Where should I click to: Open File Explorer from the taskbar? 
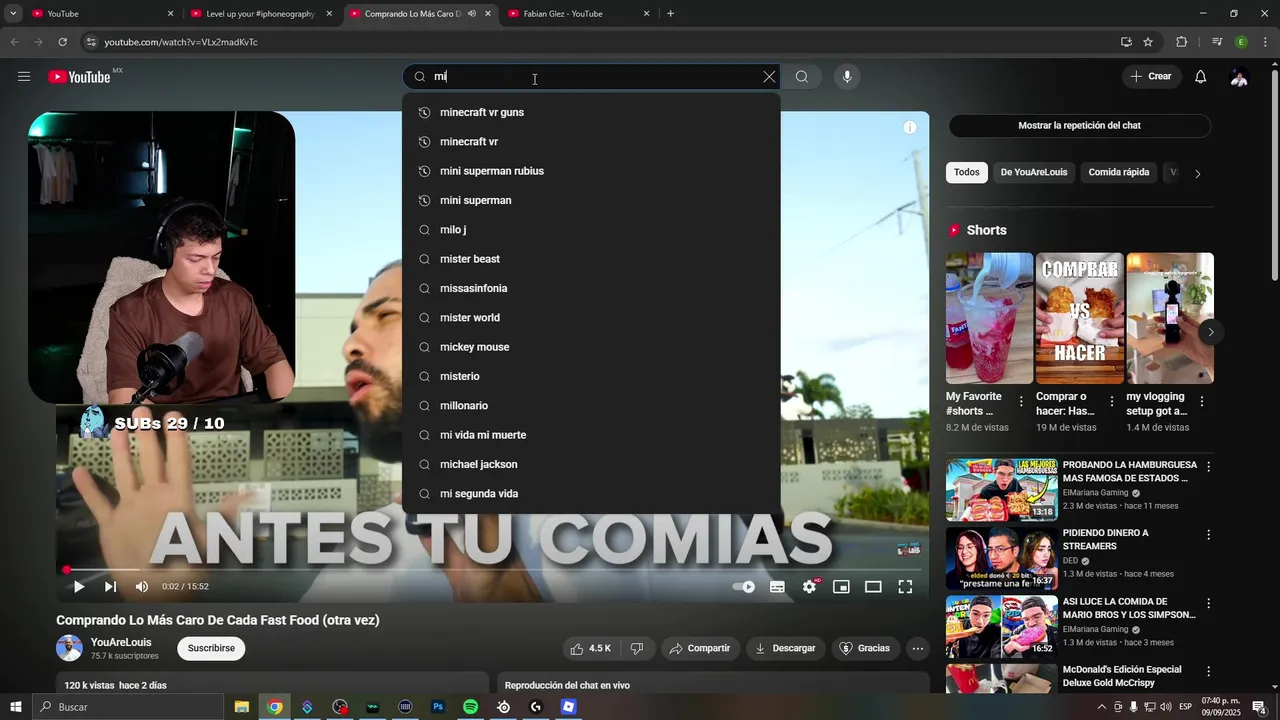[242, 707]
